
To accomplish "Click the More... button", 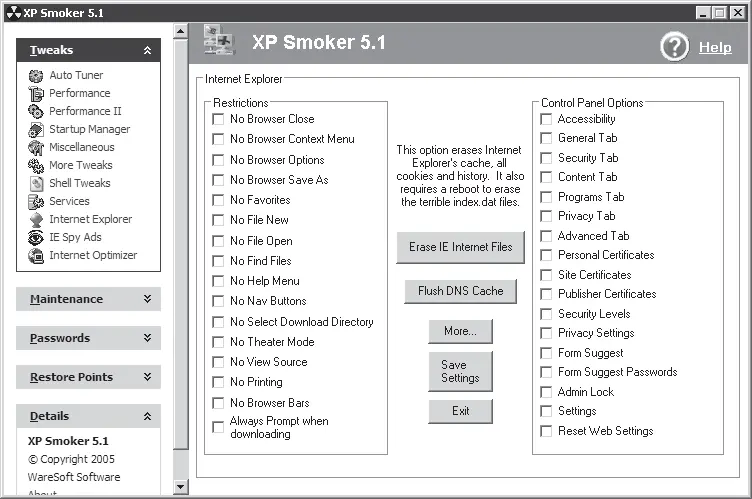I will click(x=460, y=332).
